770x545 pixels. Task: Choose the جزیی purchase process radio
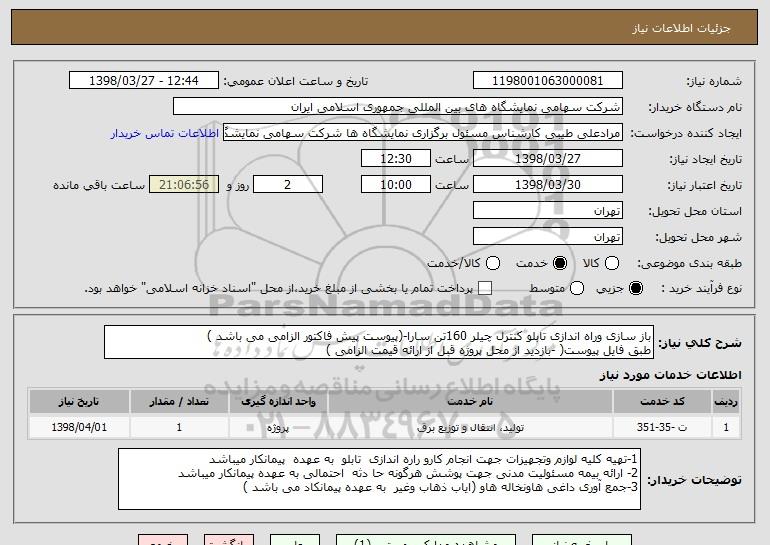click(x=635, y=288)
